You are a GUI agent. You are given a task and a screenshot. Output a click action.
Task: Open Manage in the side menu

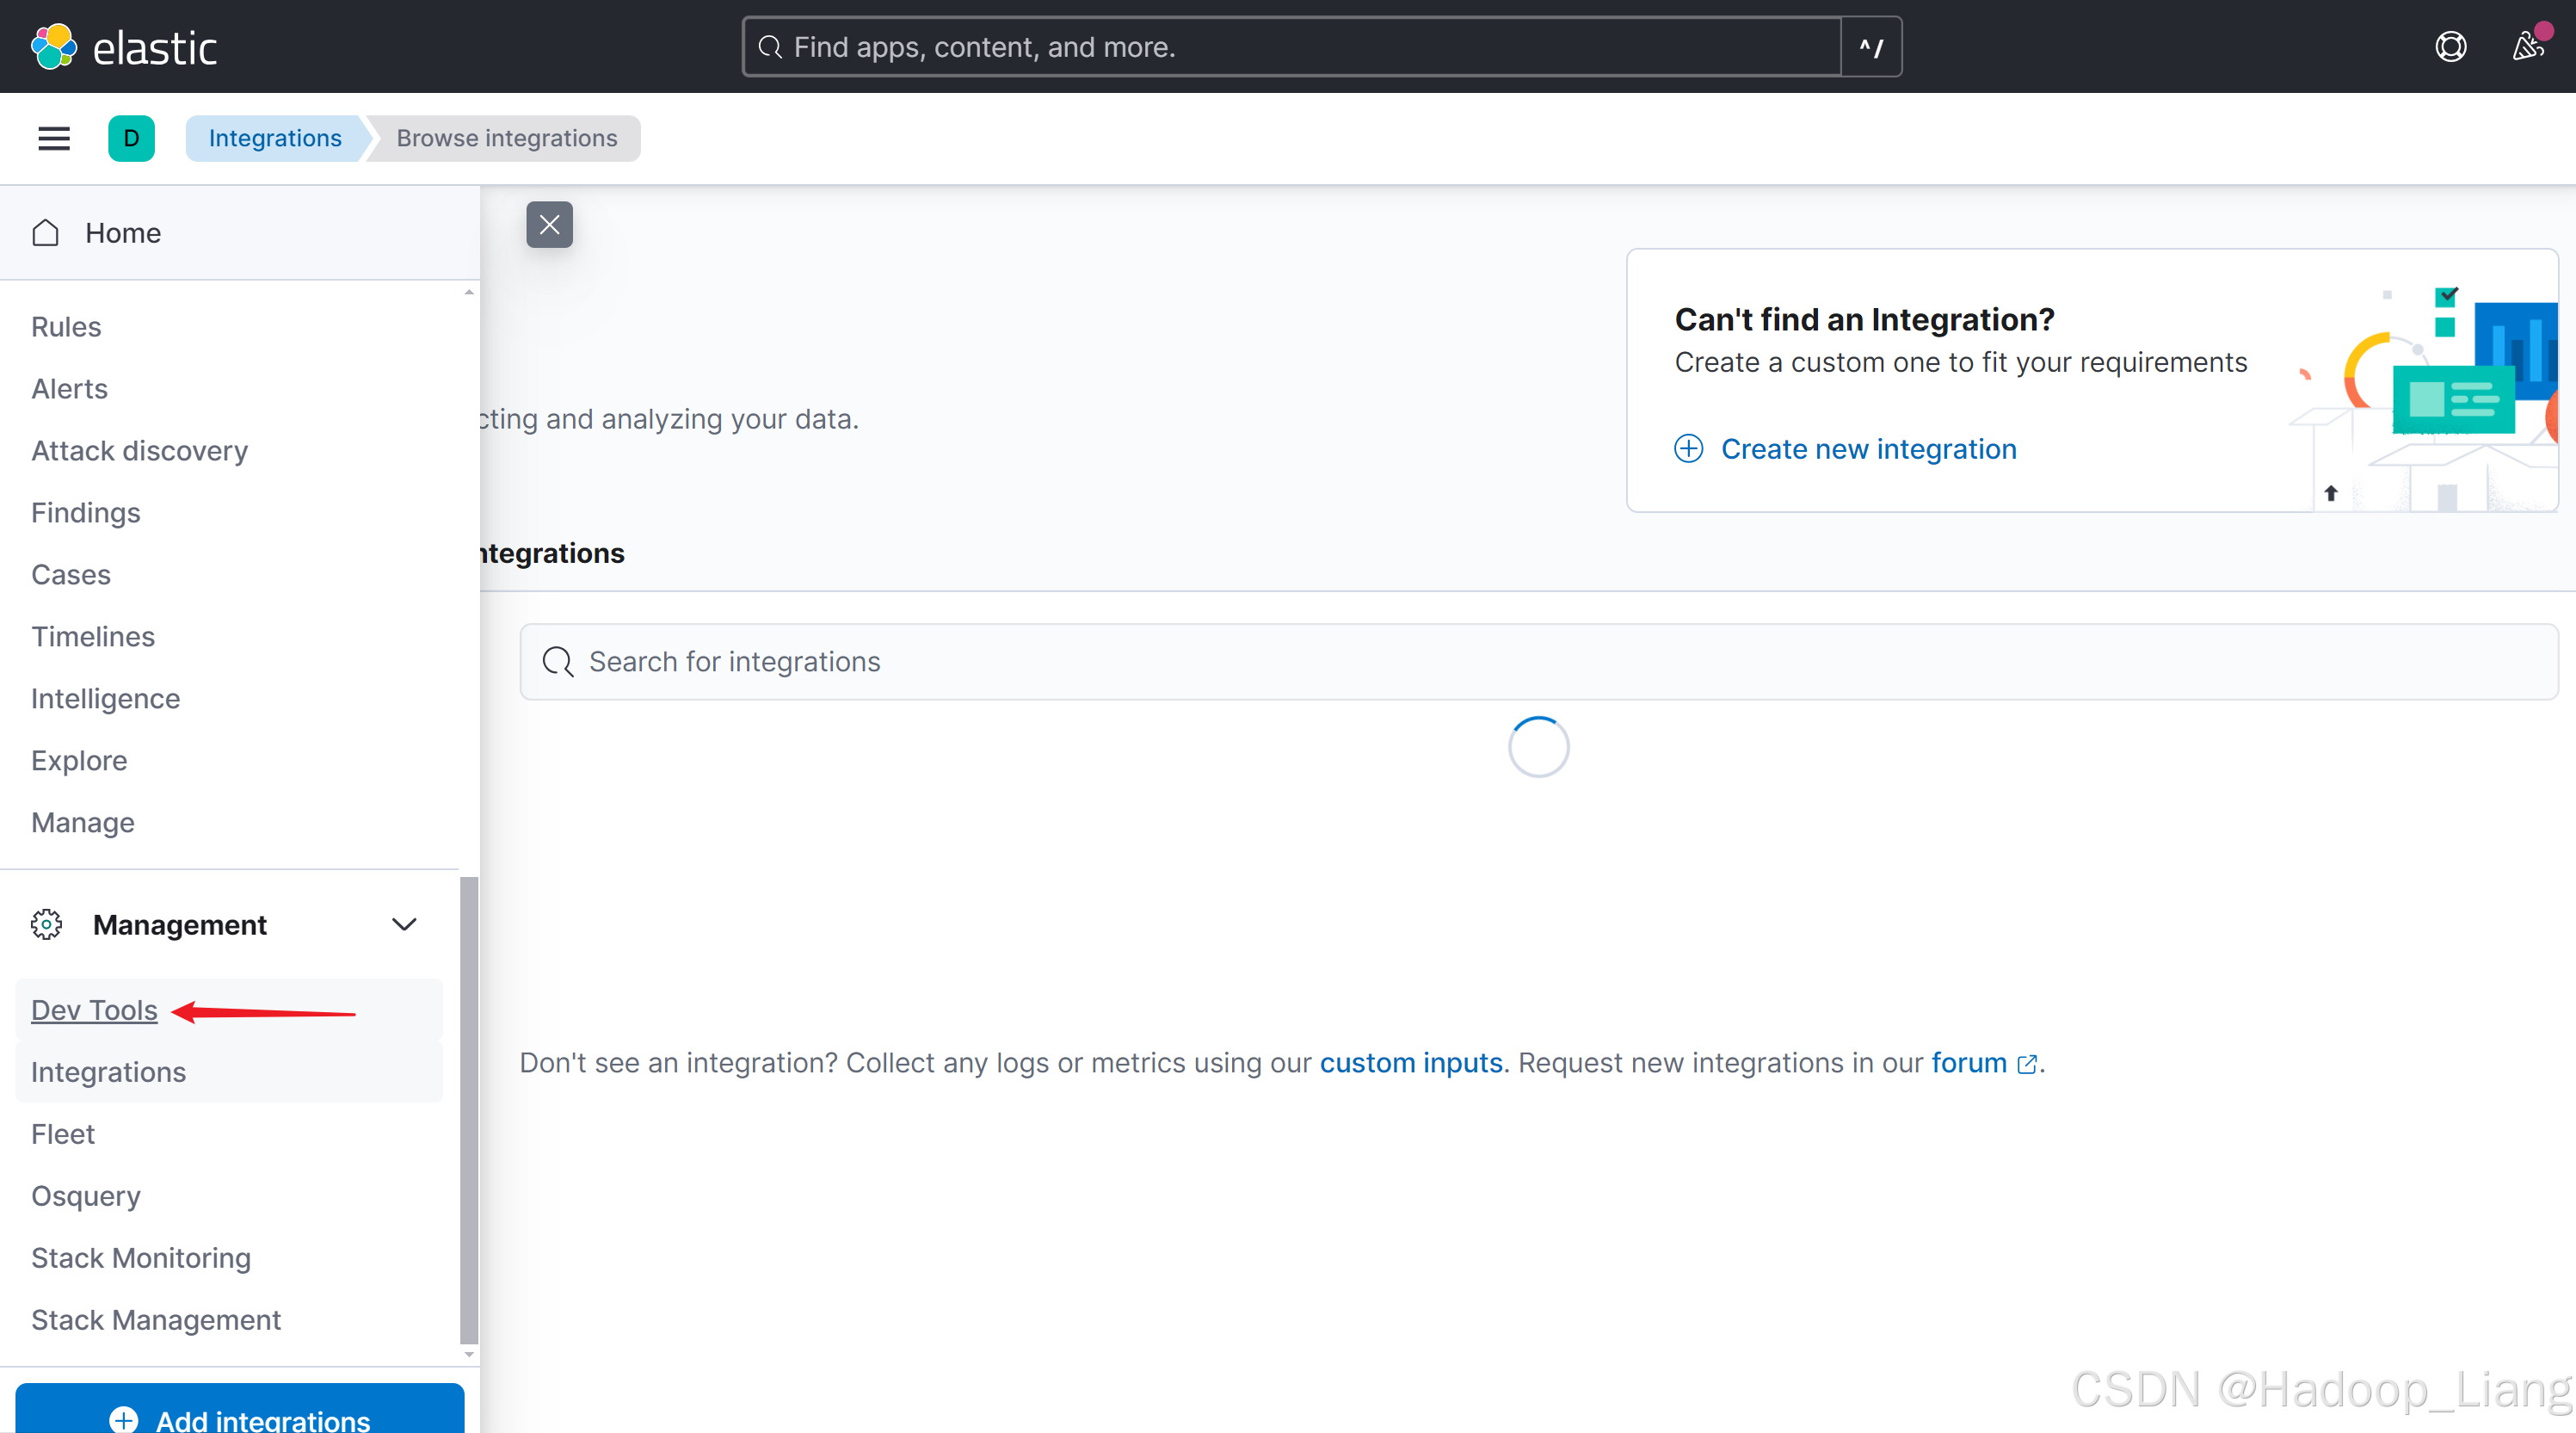tap(82, 823)
